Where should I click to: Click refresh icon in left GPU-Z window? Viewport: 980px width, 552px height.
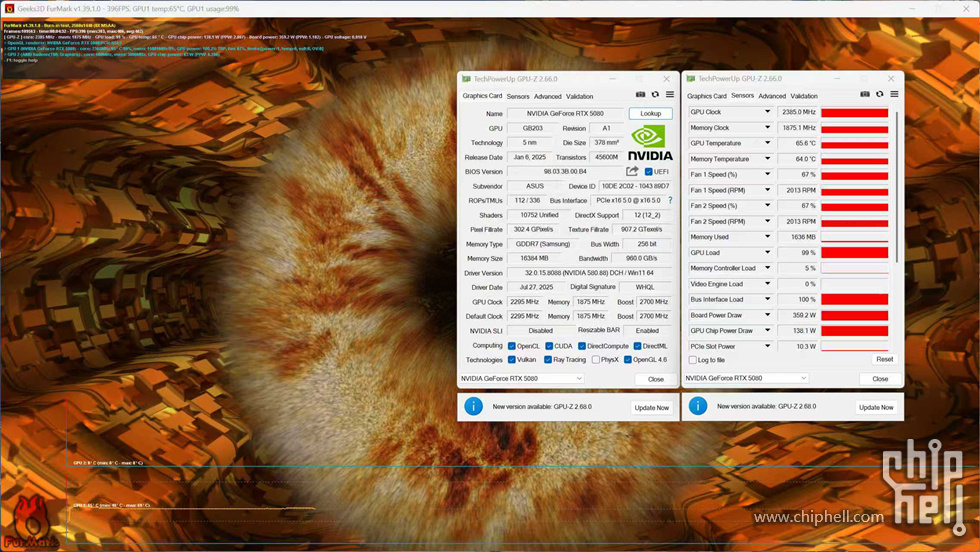[655, 94]
